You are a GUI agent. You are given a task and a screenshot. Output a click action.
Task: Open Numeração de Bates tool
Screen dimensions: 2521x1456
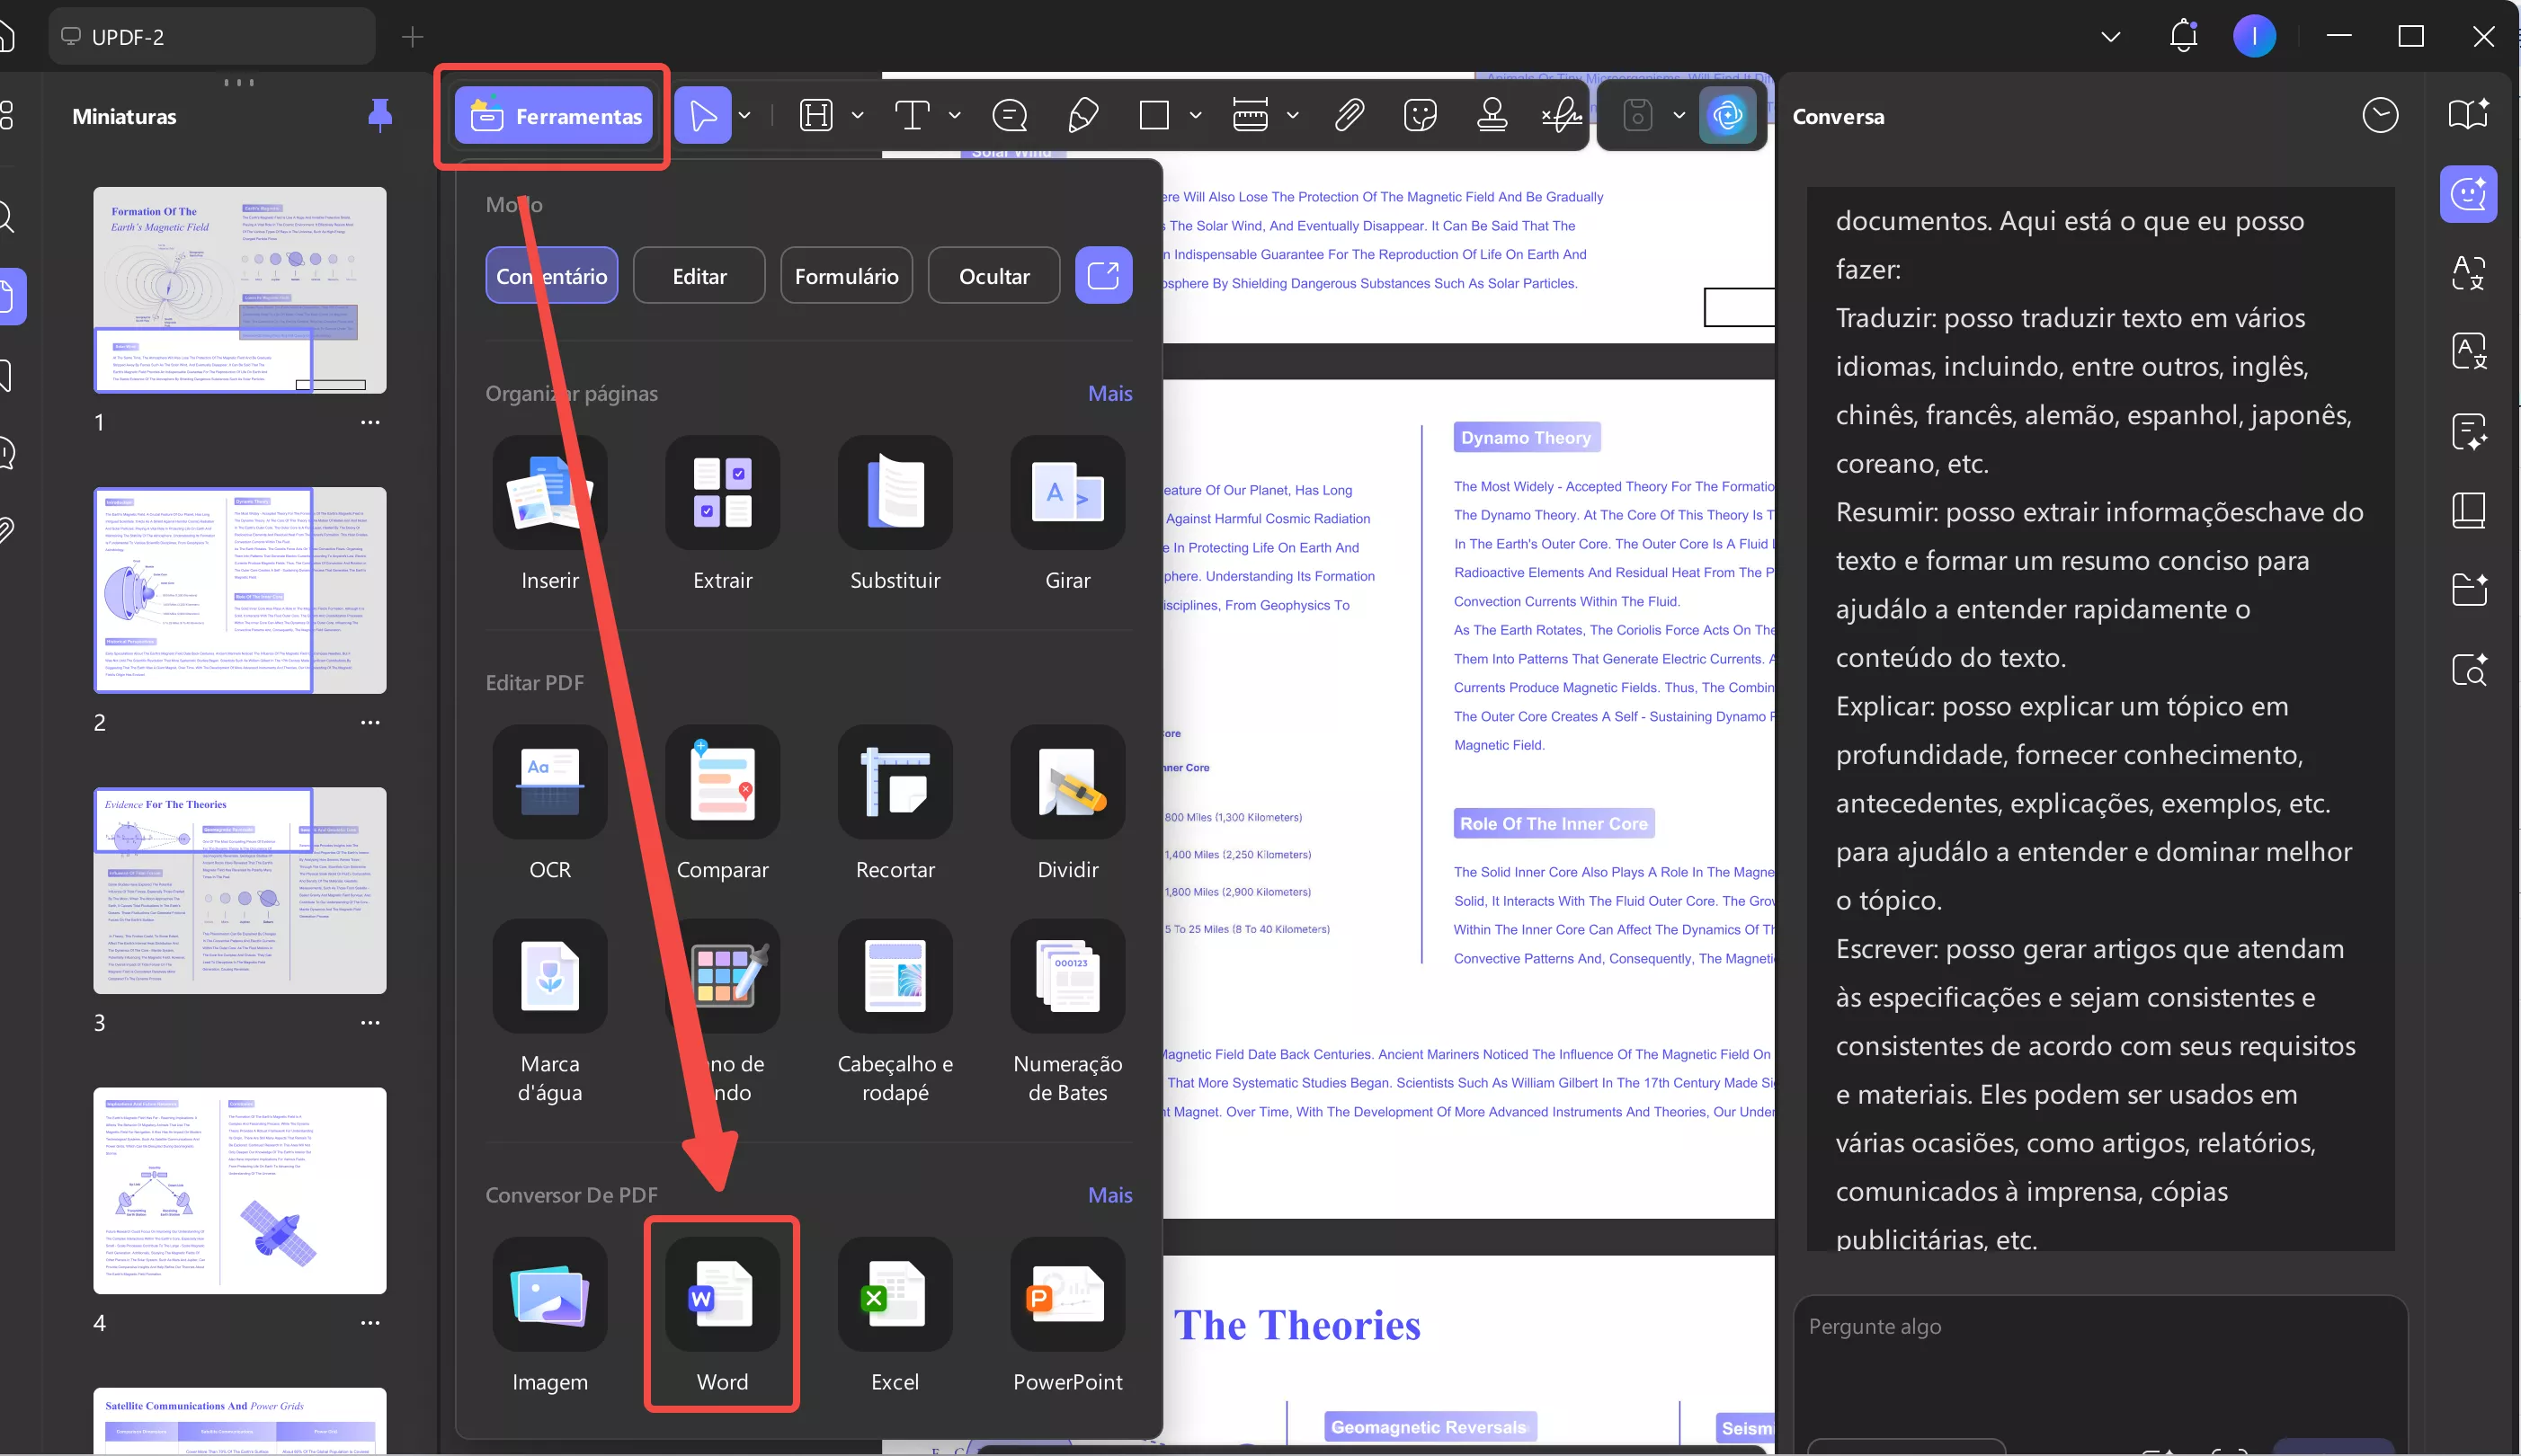point(1067,976)
